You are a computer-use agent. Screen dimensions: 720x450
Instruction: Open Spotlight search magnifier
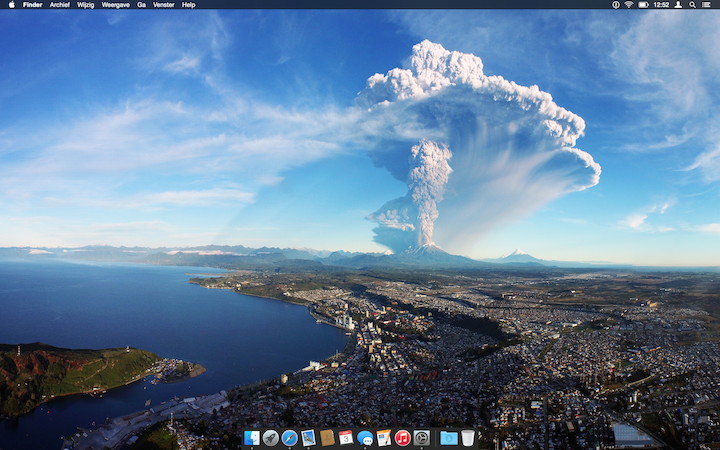pos(692,5)
